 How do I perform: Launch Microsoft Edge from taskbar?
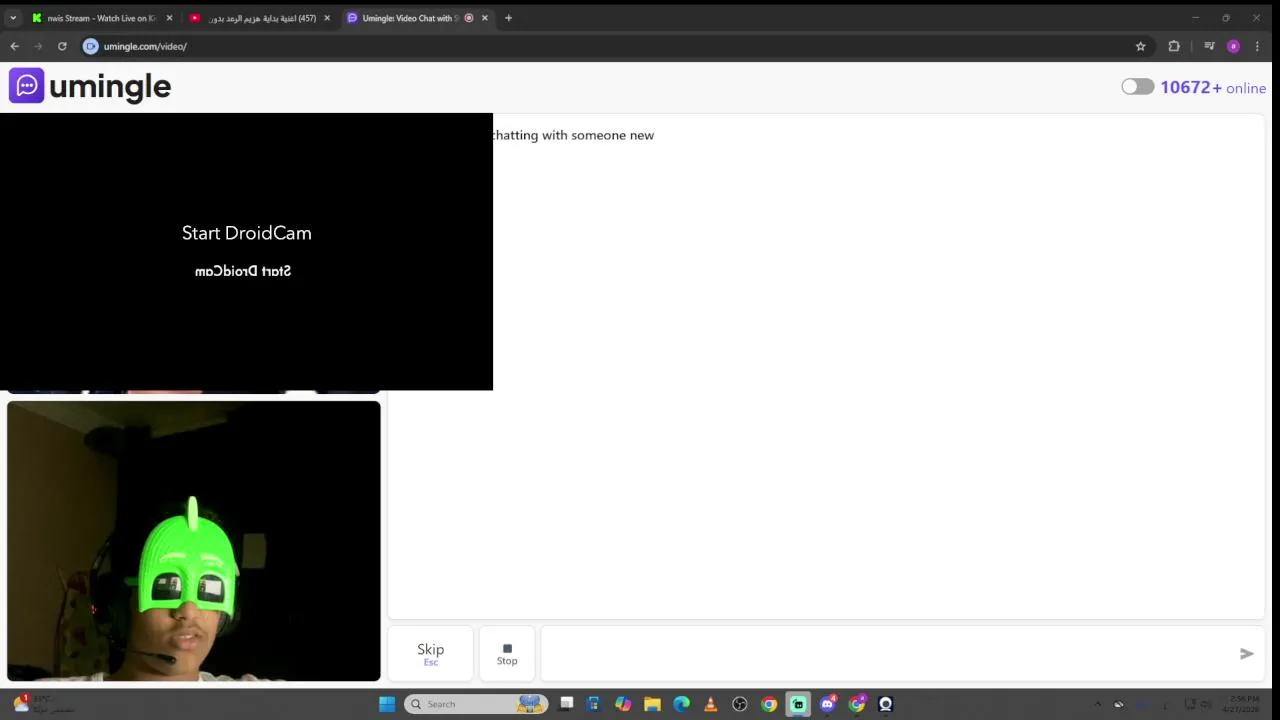[x=681, y=704]
